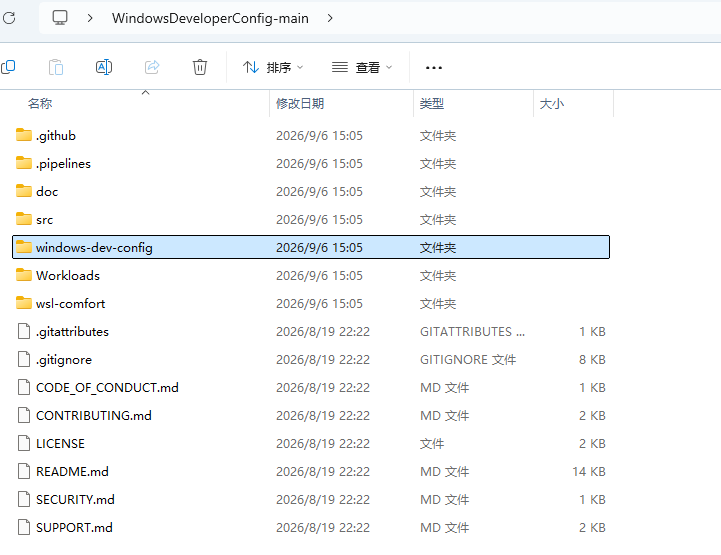Click the windows-dev-config folder icon

[x=24, y=247]
